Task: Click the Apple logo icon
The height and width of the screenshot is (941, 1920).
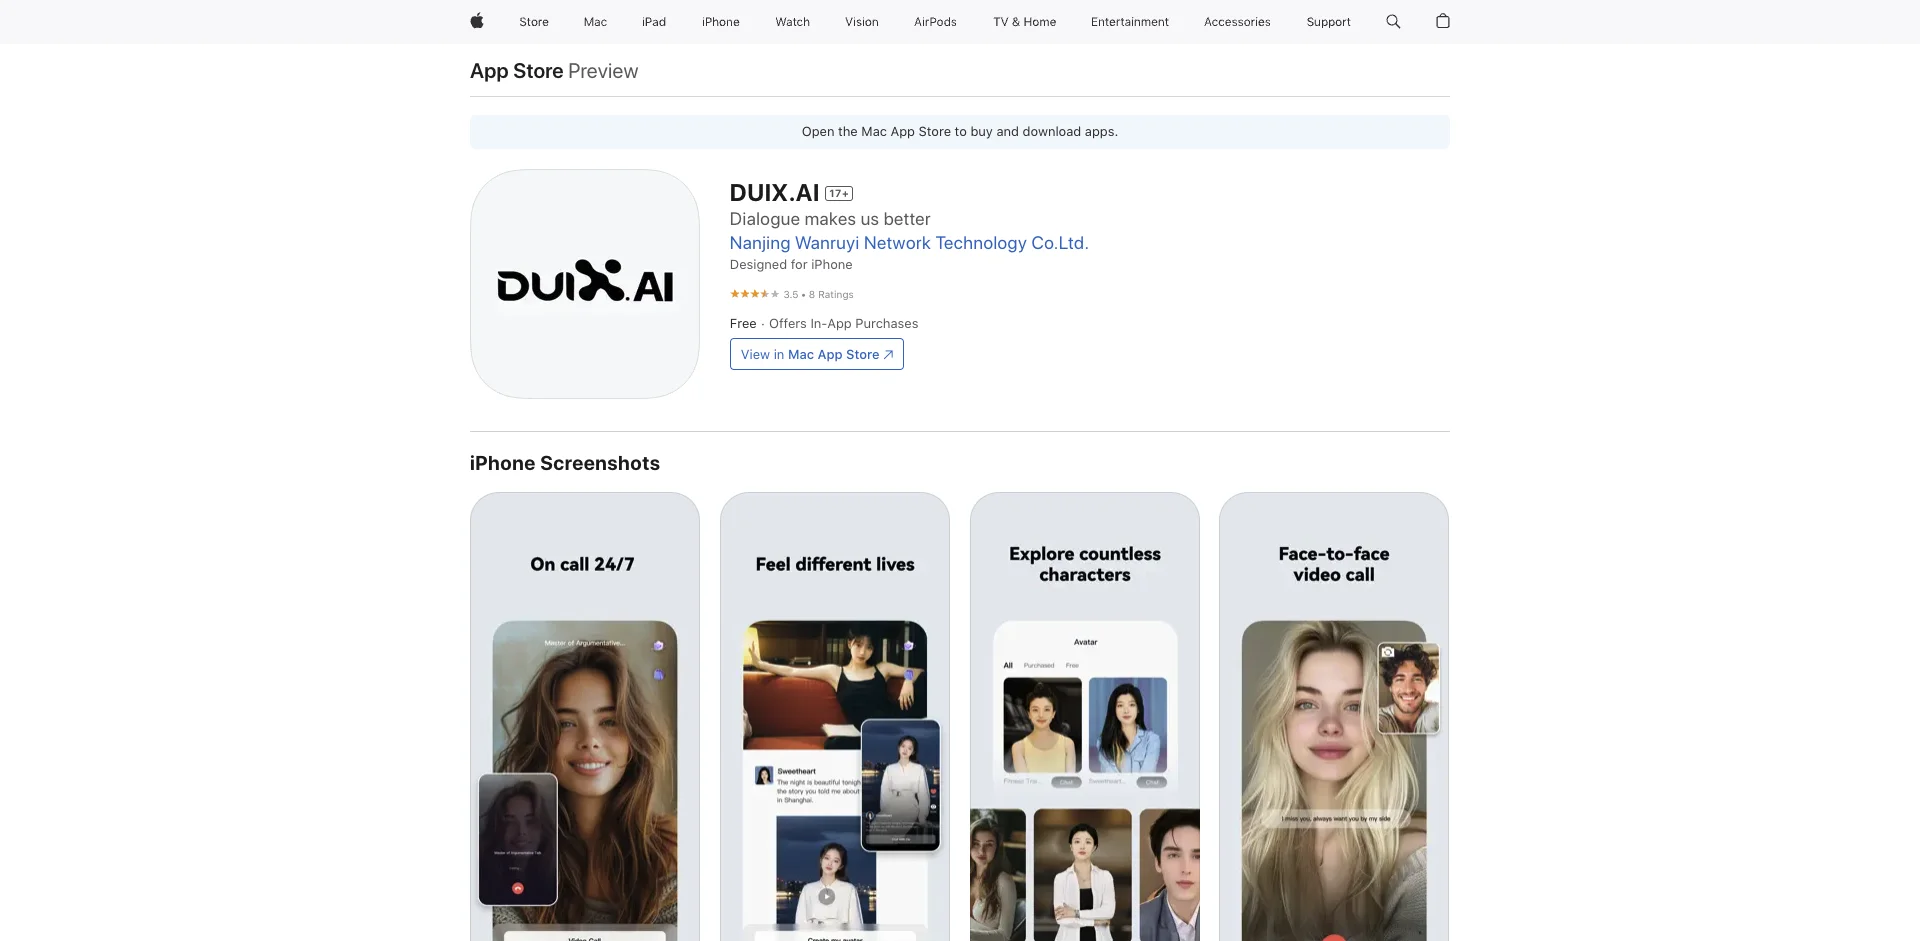Action: (477, 21)
